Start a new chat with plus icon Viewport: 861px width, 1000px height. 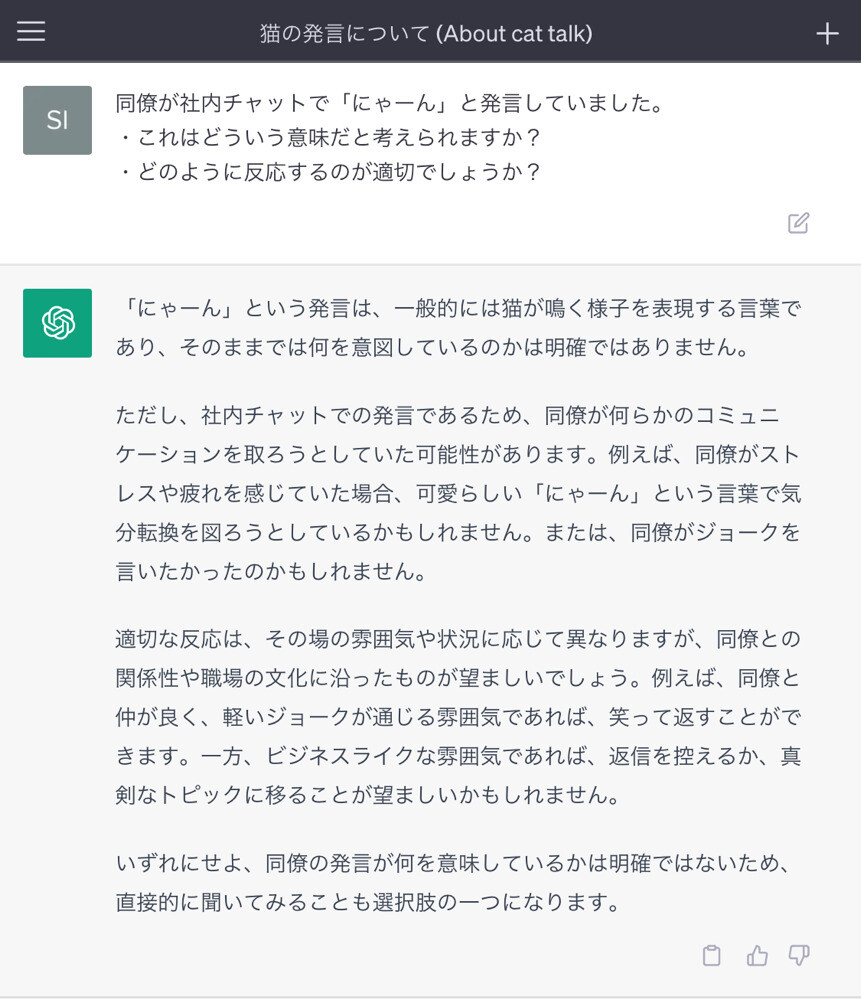click(x=827, y=33)
